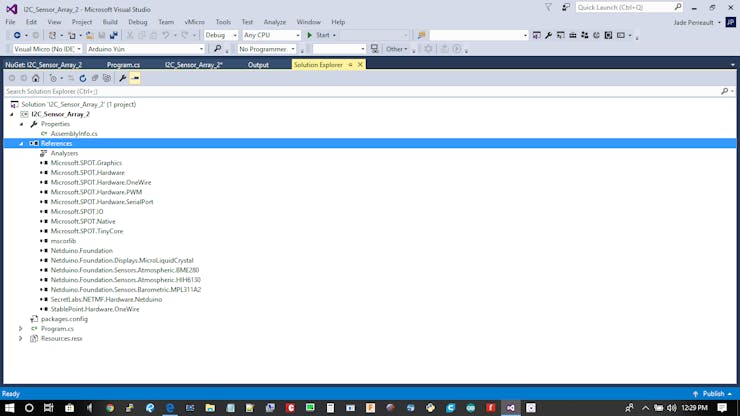This screenshot has height=416, width=740.
Task: Click the Team Explorer icon in the main toolbar
Action: 585,35
